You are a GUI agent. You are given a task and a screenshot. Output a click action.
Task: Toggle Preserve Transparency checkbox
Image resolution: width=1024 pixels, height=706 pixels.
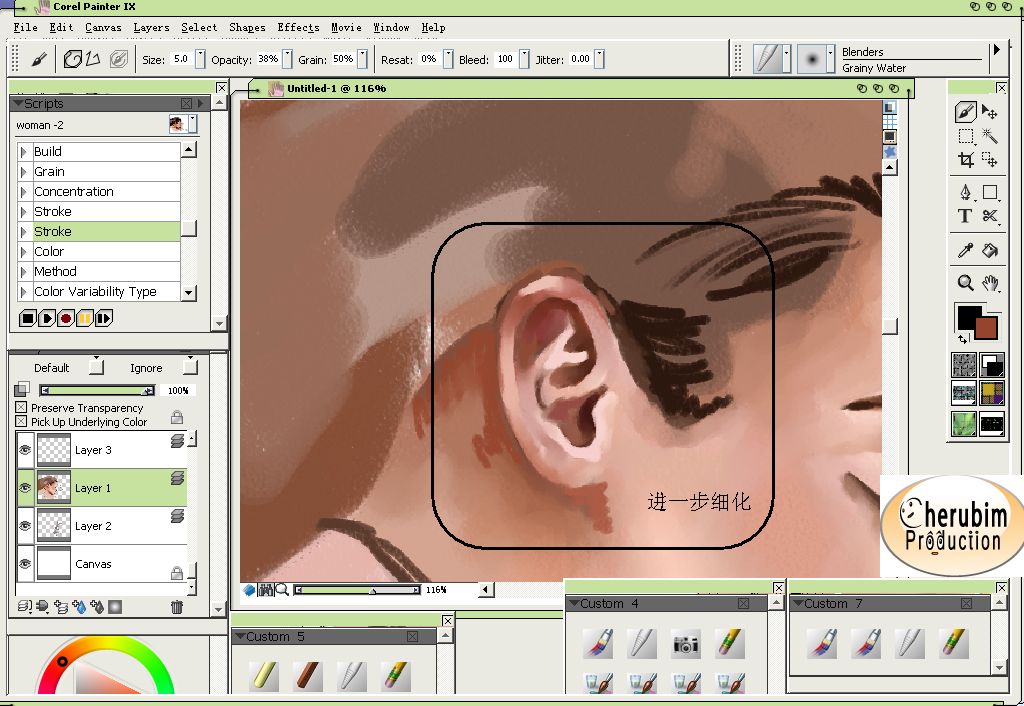[21, 407]
